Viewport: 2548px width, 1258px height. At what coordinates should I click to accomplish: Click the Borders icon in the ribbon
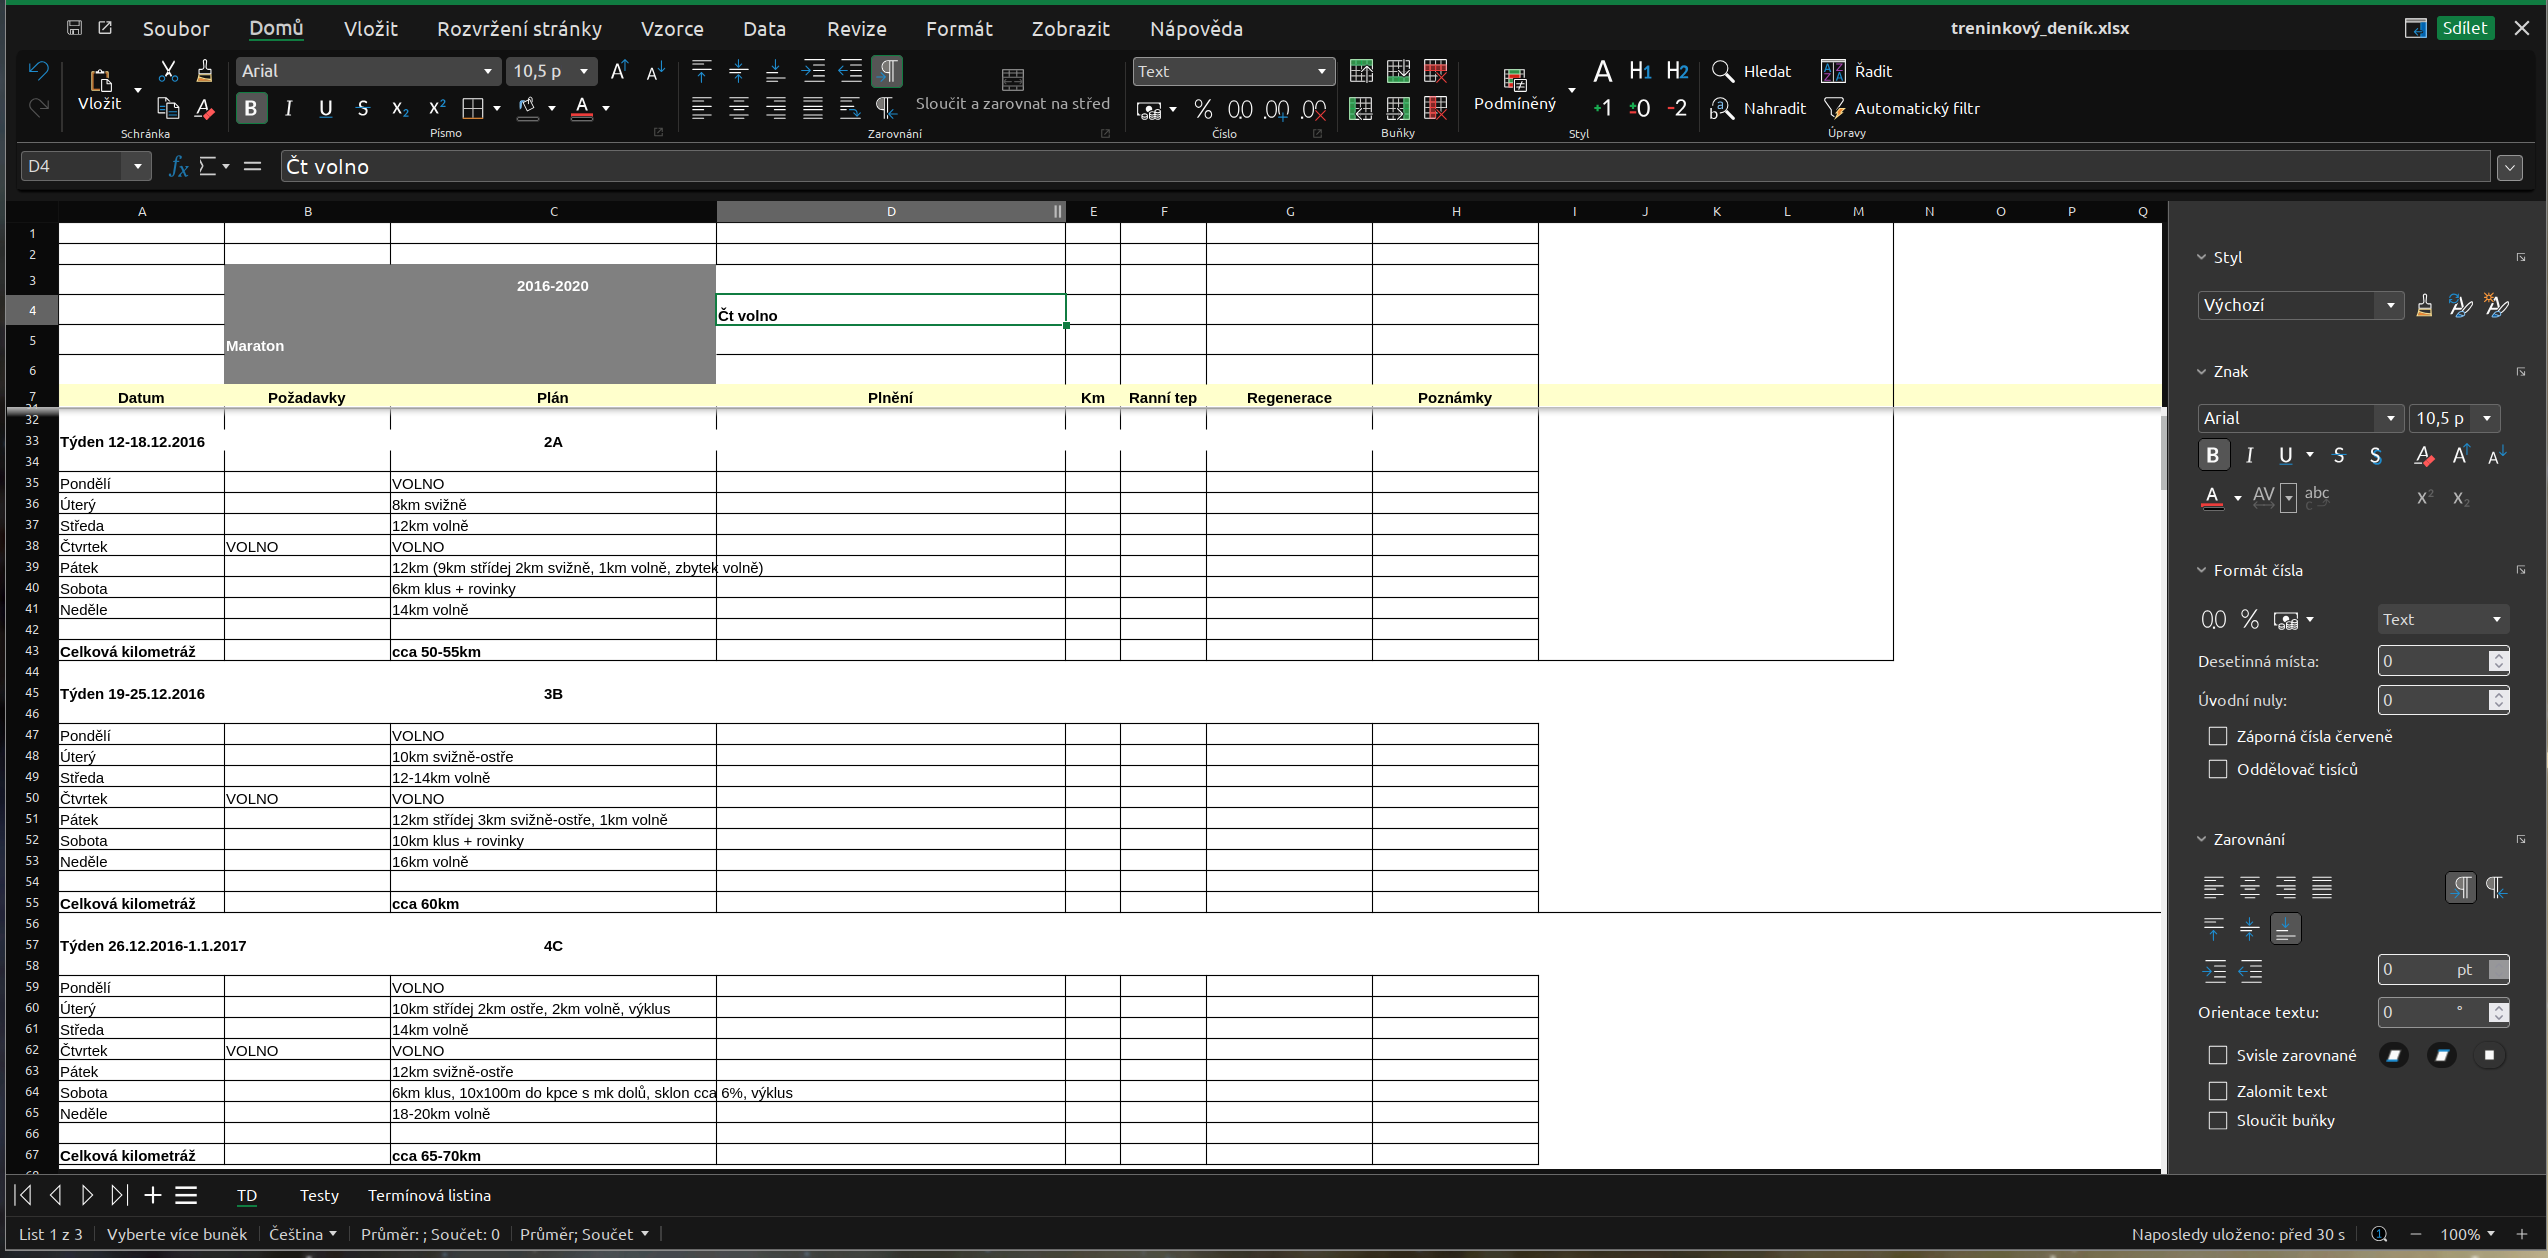(x=473, y=108)
